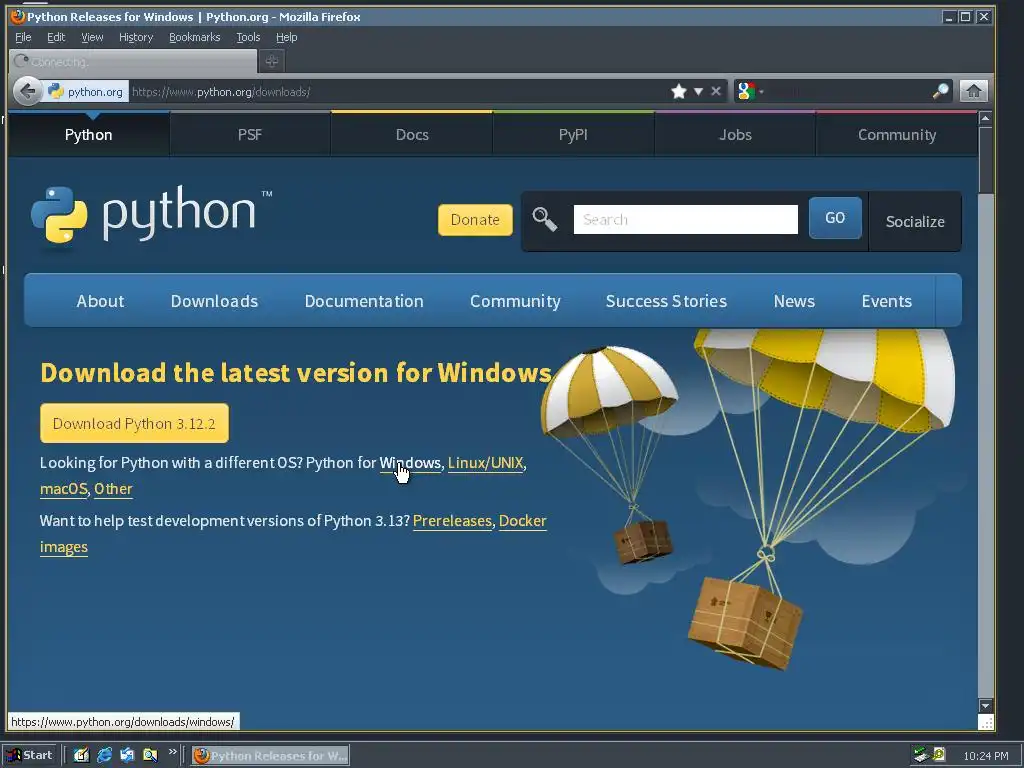Open the Tools menu
The width and height of the screenshot is (1024, 768).
[x=248, y=37]
